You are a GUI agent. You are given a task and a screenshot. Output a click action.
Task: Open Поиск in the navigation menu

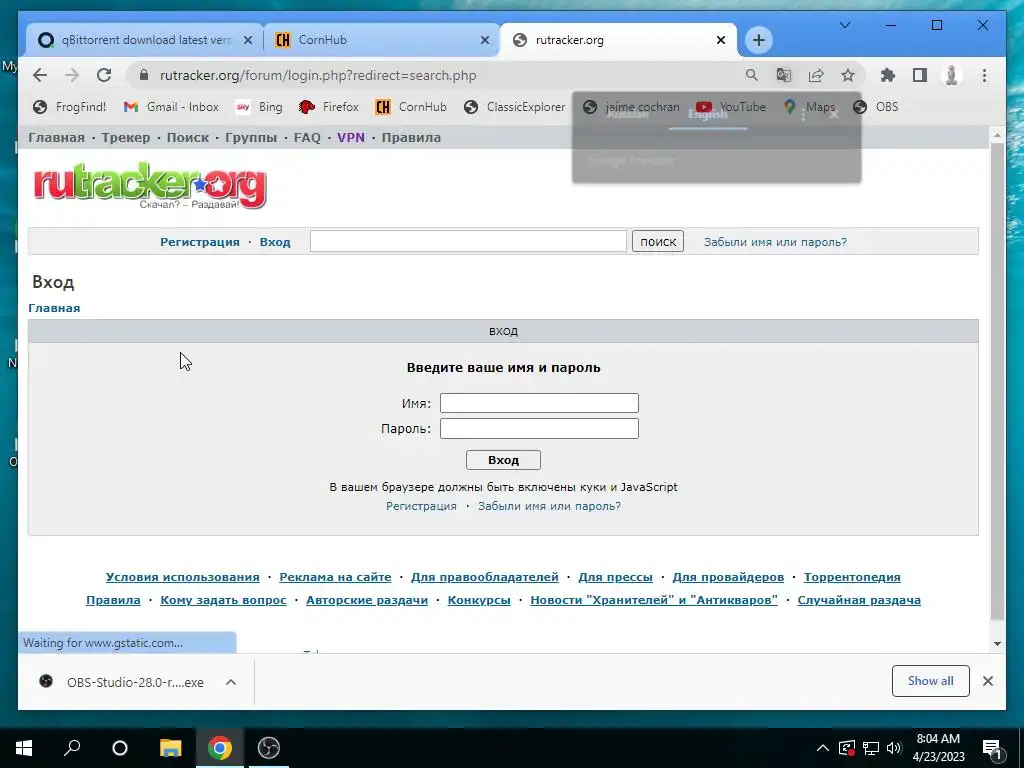click(187, 138)
